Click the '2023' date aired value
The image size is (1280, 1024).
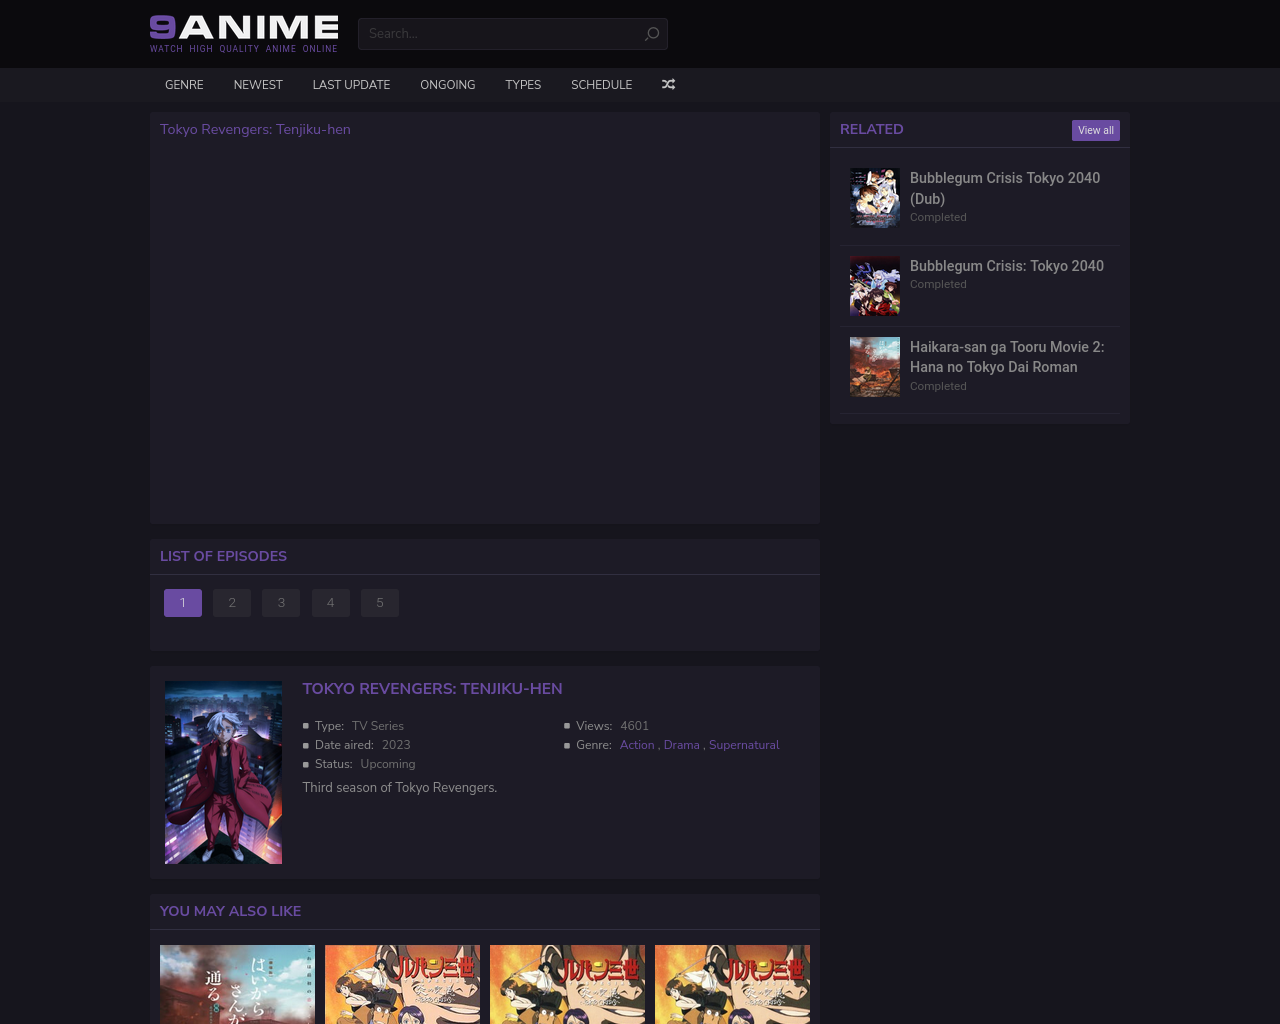[396, 745]
